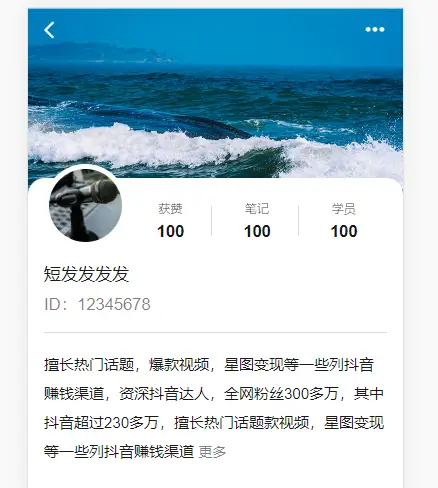438x488 pixels.
Task: Tap the microphone profile avatar
Action: pos(85,205)
